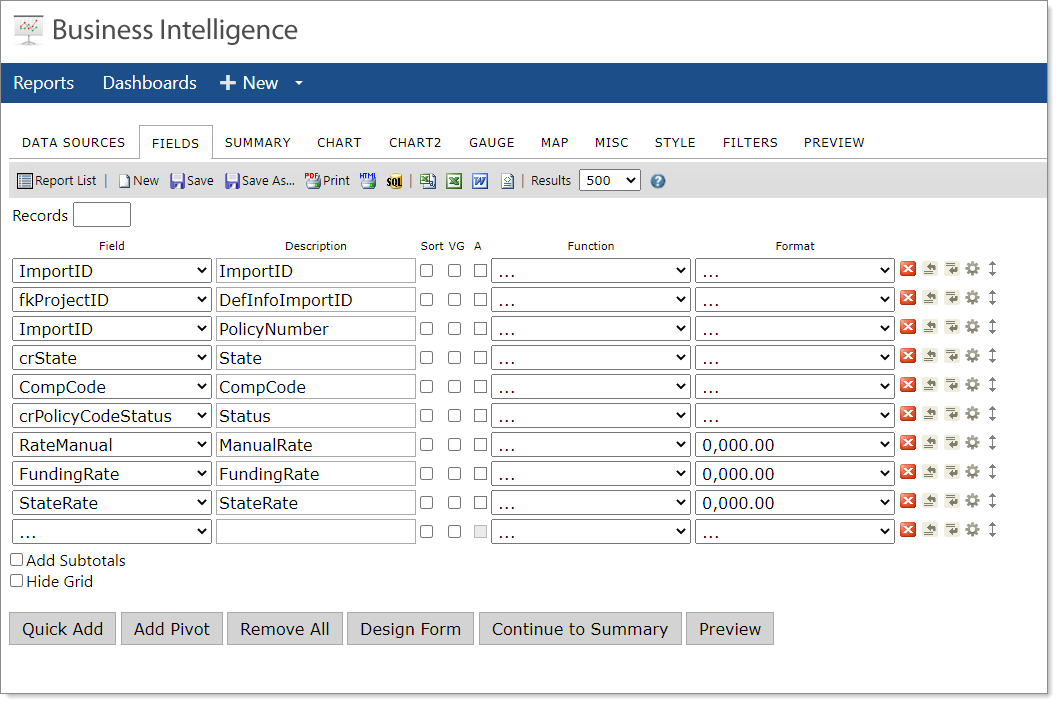This screenshot has height=704, width=1058.
Task: Click the move arrow on the fkProjectID row
Action: [x=993, y=298]
